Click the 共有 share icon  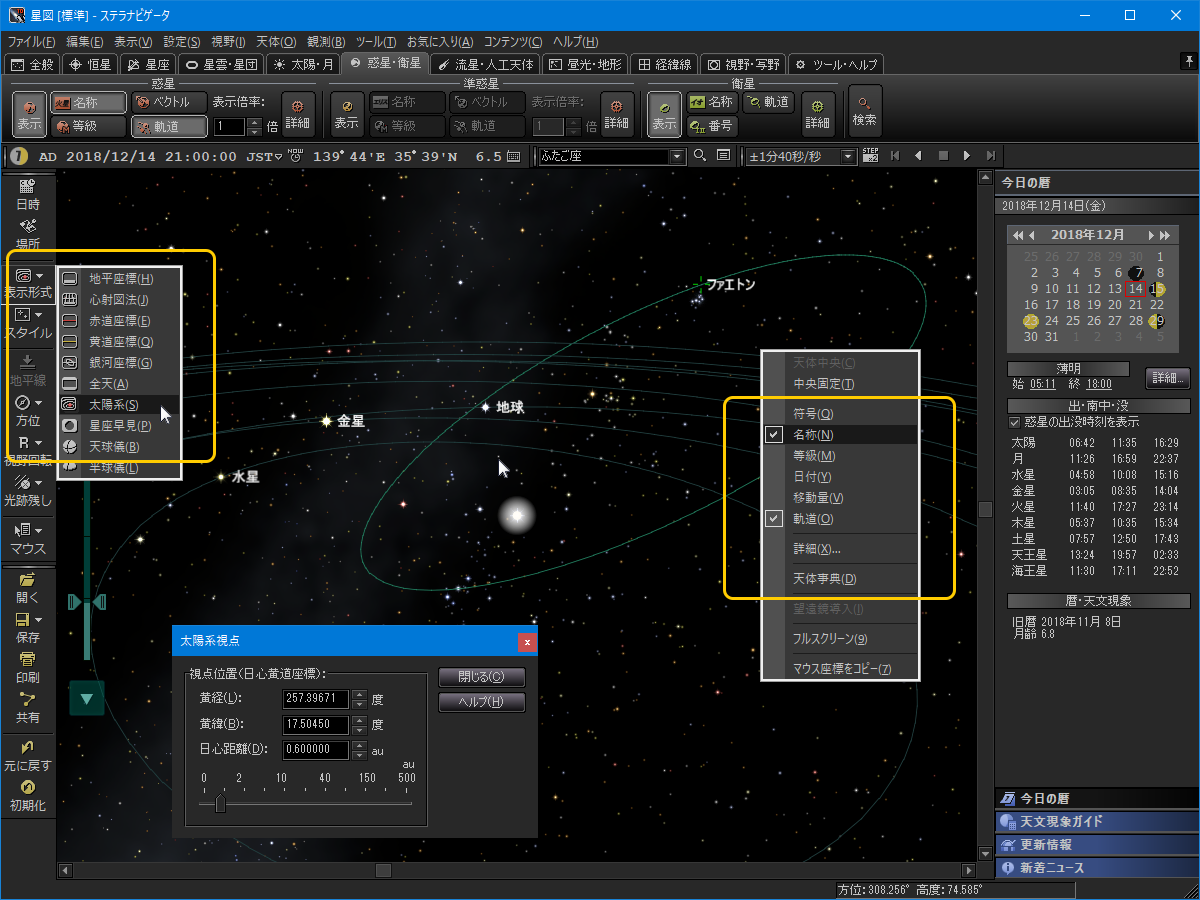[x=27, y=699]
